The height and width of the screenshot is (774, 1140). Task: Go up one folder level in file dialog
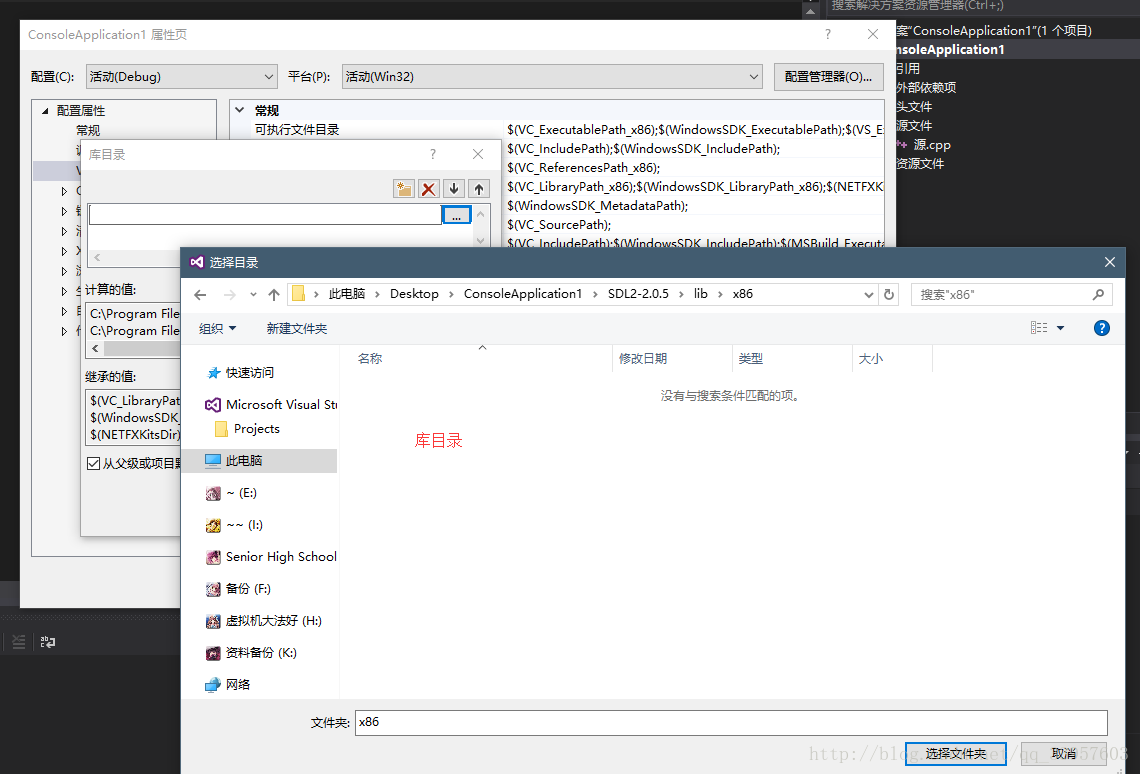click(x=273, y=294)
